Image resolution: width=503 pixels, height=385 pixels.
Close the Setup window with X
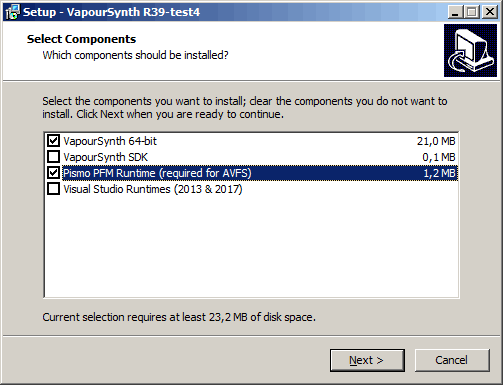(490, 12)
